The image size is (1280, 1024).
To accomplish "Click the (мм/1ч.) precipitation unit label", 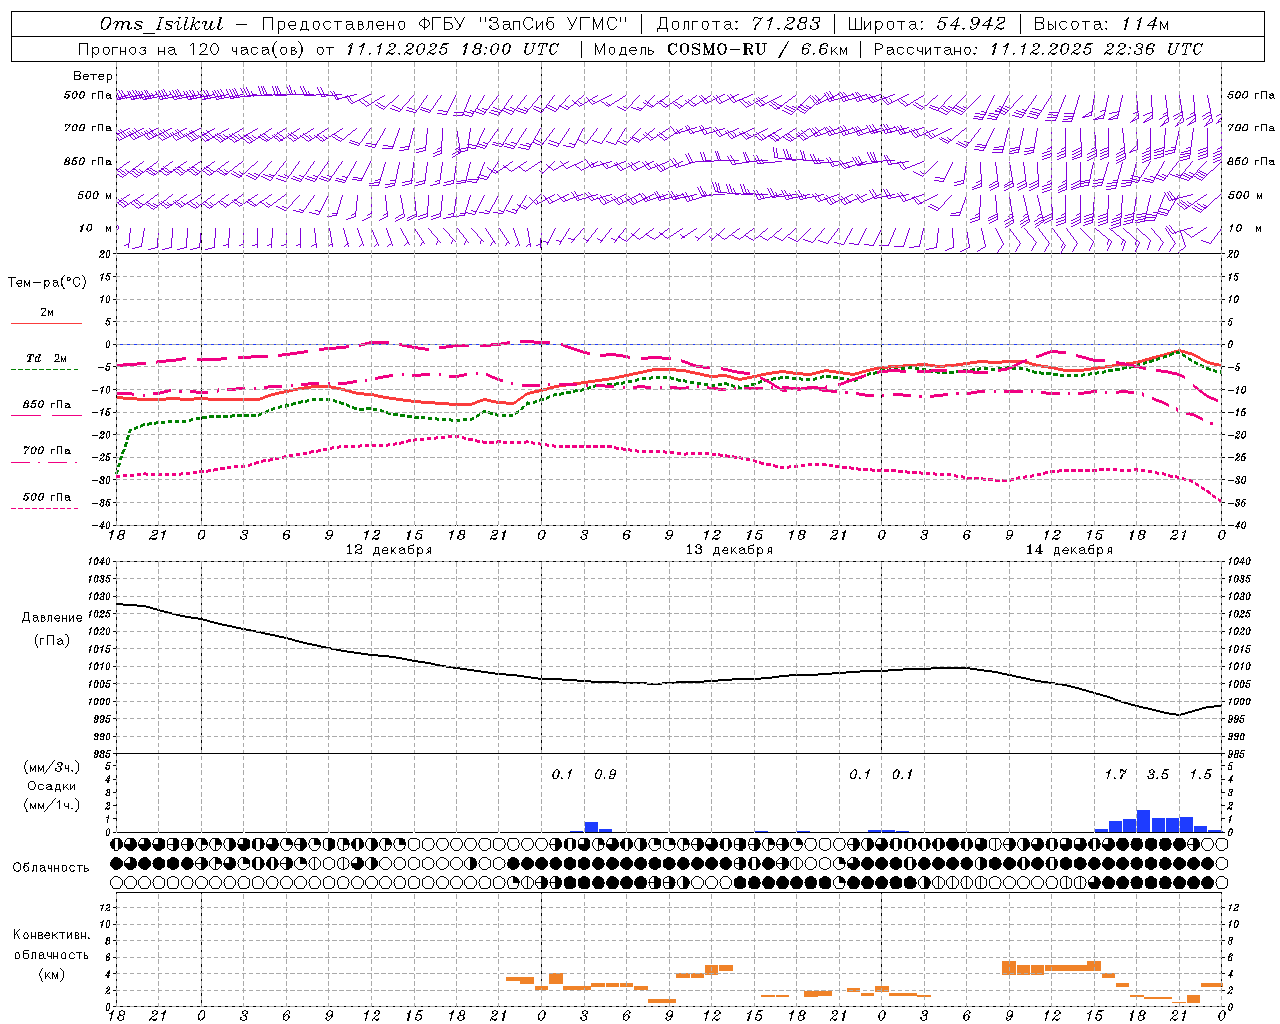I will 52,805.
